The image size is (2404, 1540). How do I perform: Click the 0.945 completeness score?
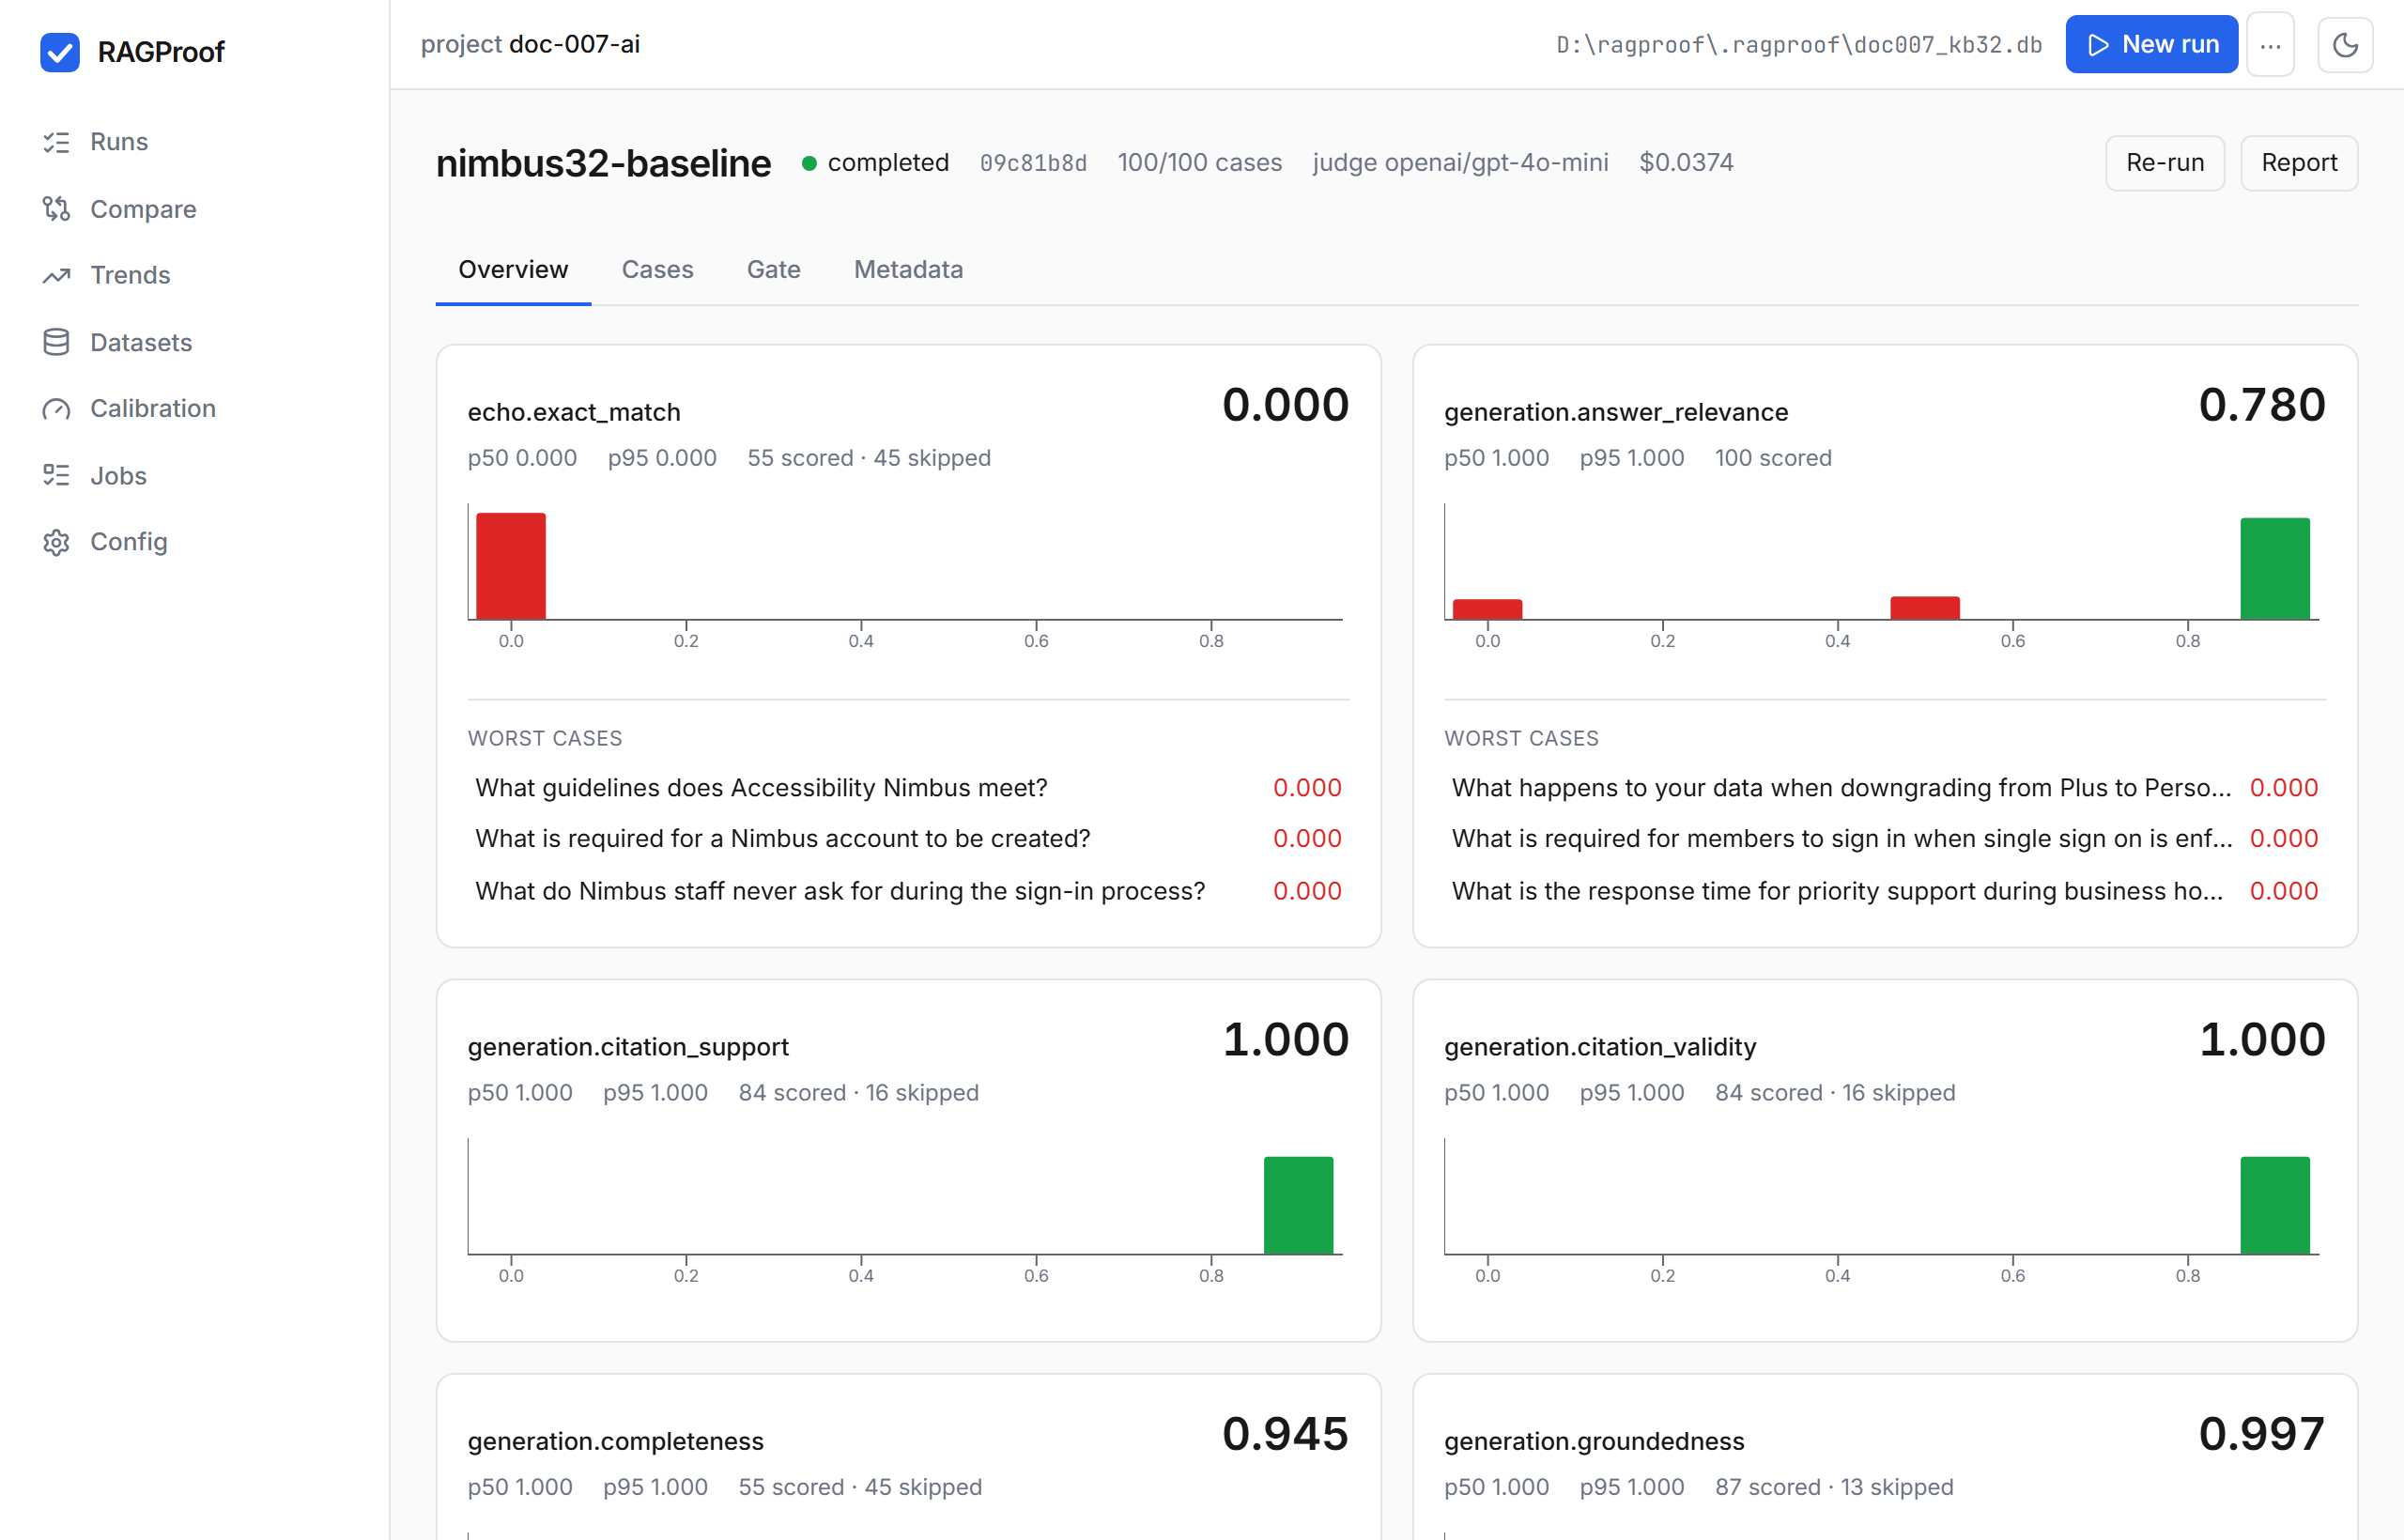click(x=1285, y=1434)
